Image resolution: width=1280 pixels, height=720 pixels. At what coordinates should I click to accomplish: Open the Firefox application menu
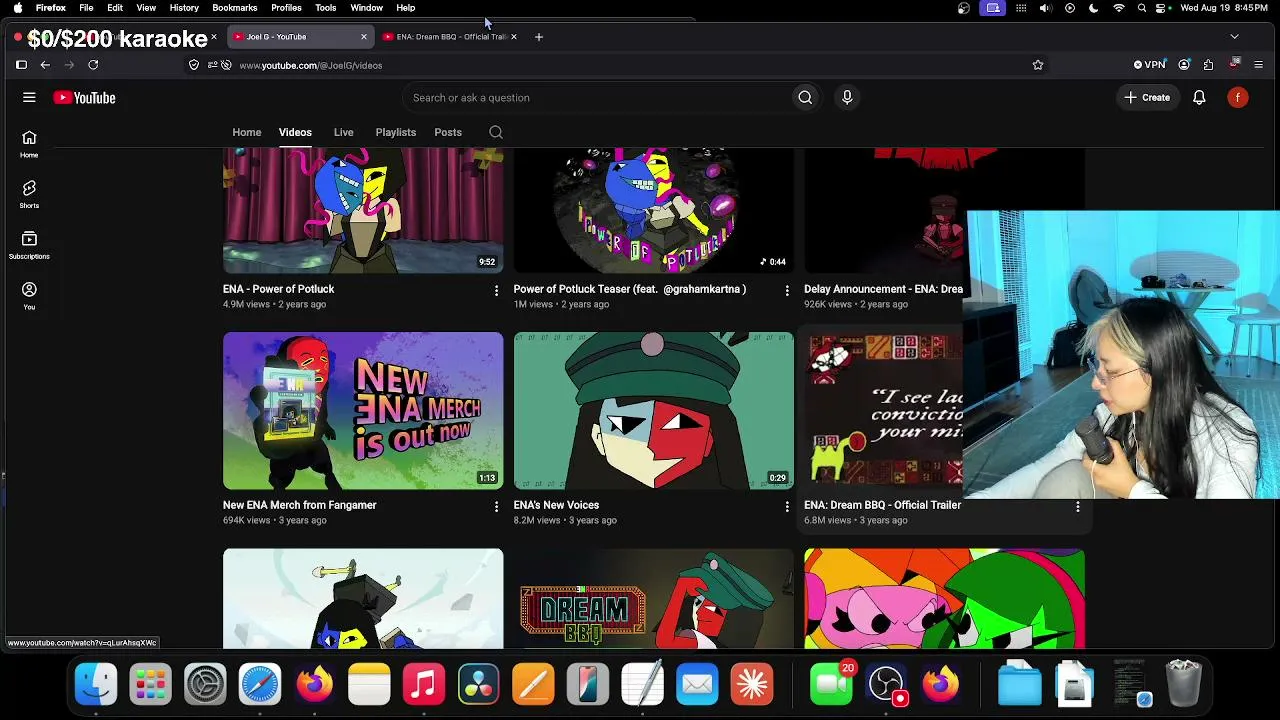click(x=1258, y=65)
